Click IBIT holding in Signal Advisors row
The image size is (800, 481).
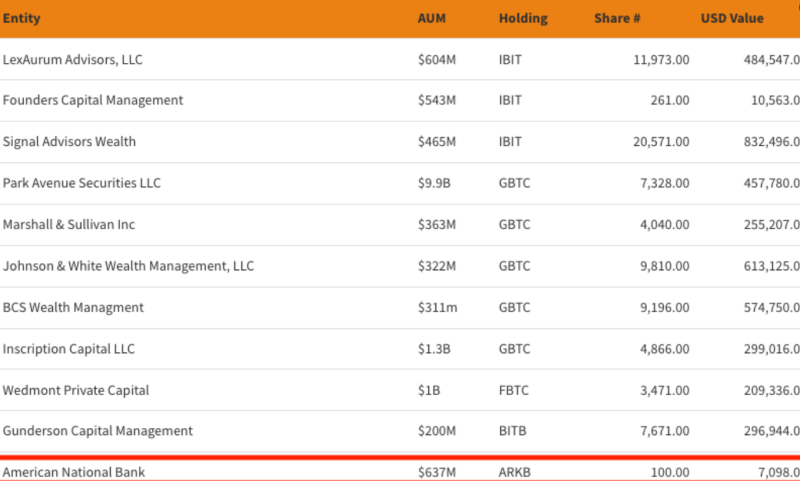(510, 141)
